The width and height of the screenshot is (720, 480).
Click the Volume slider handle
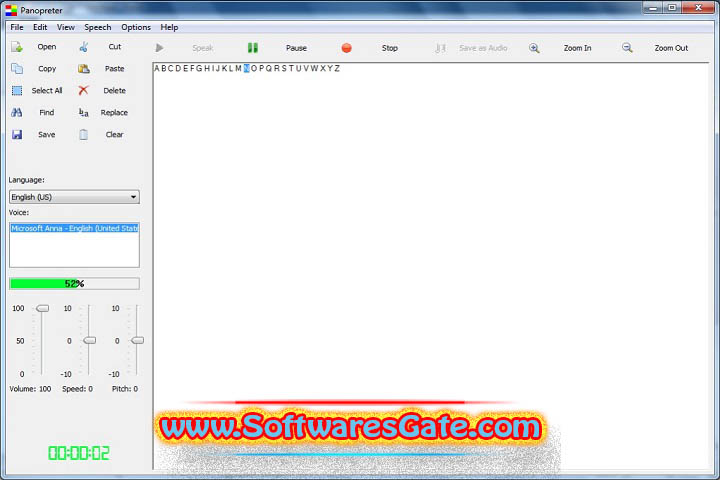pyautogui.click(x=42, y=308)
